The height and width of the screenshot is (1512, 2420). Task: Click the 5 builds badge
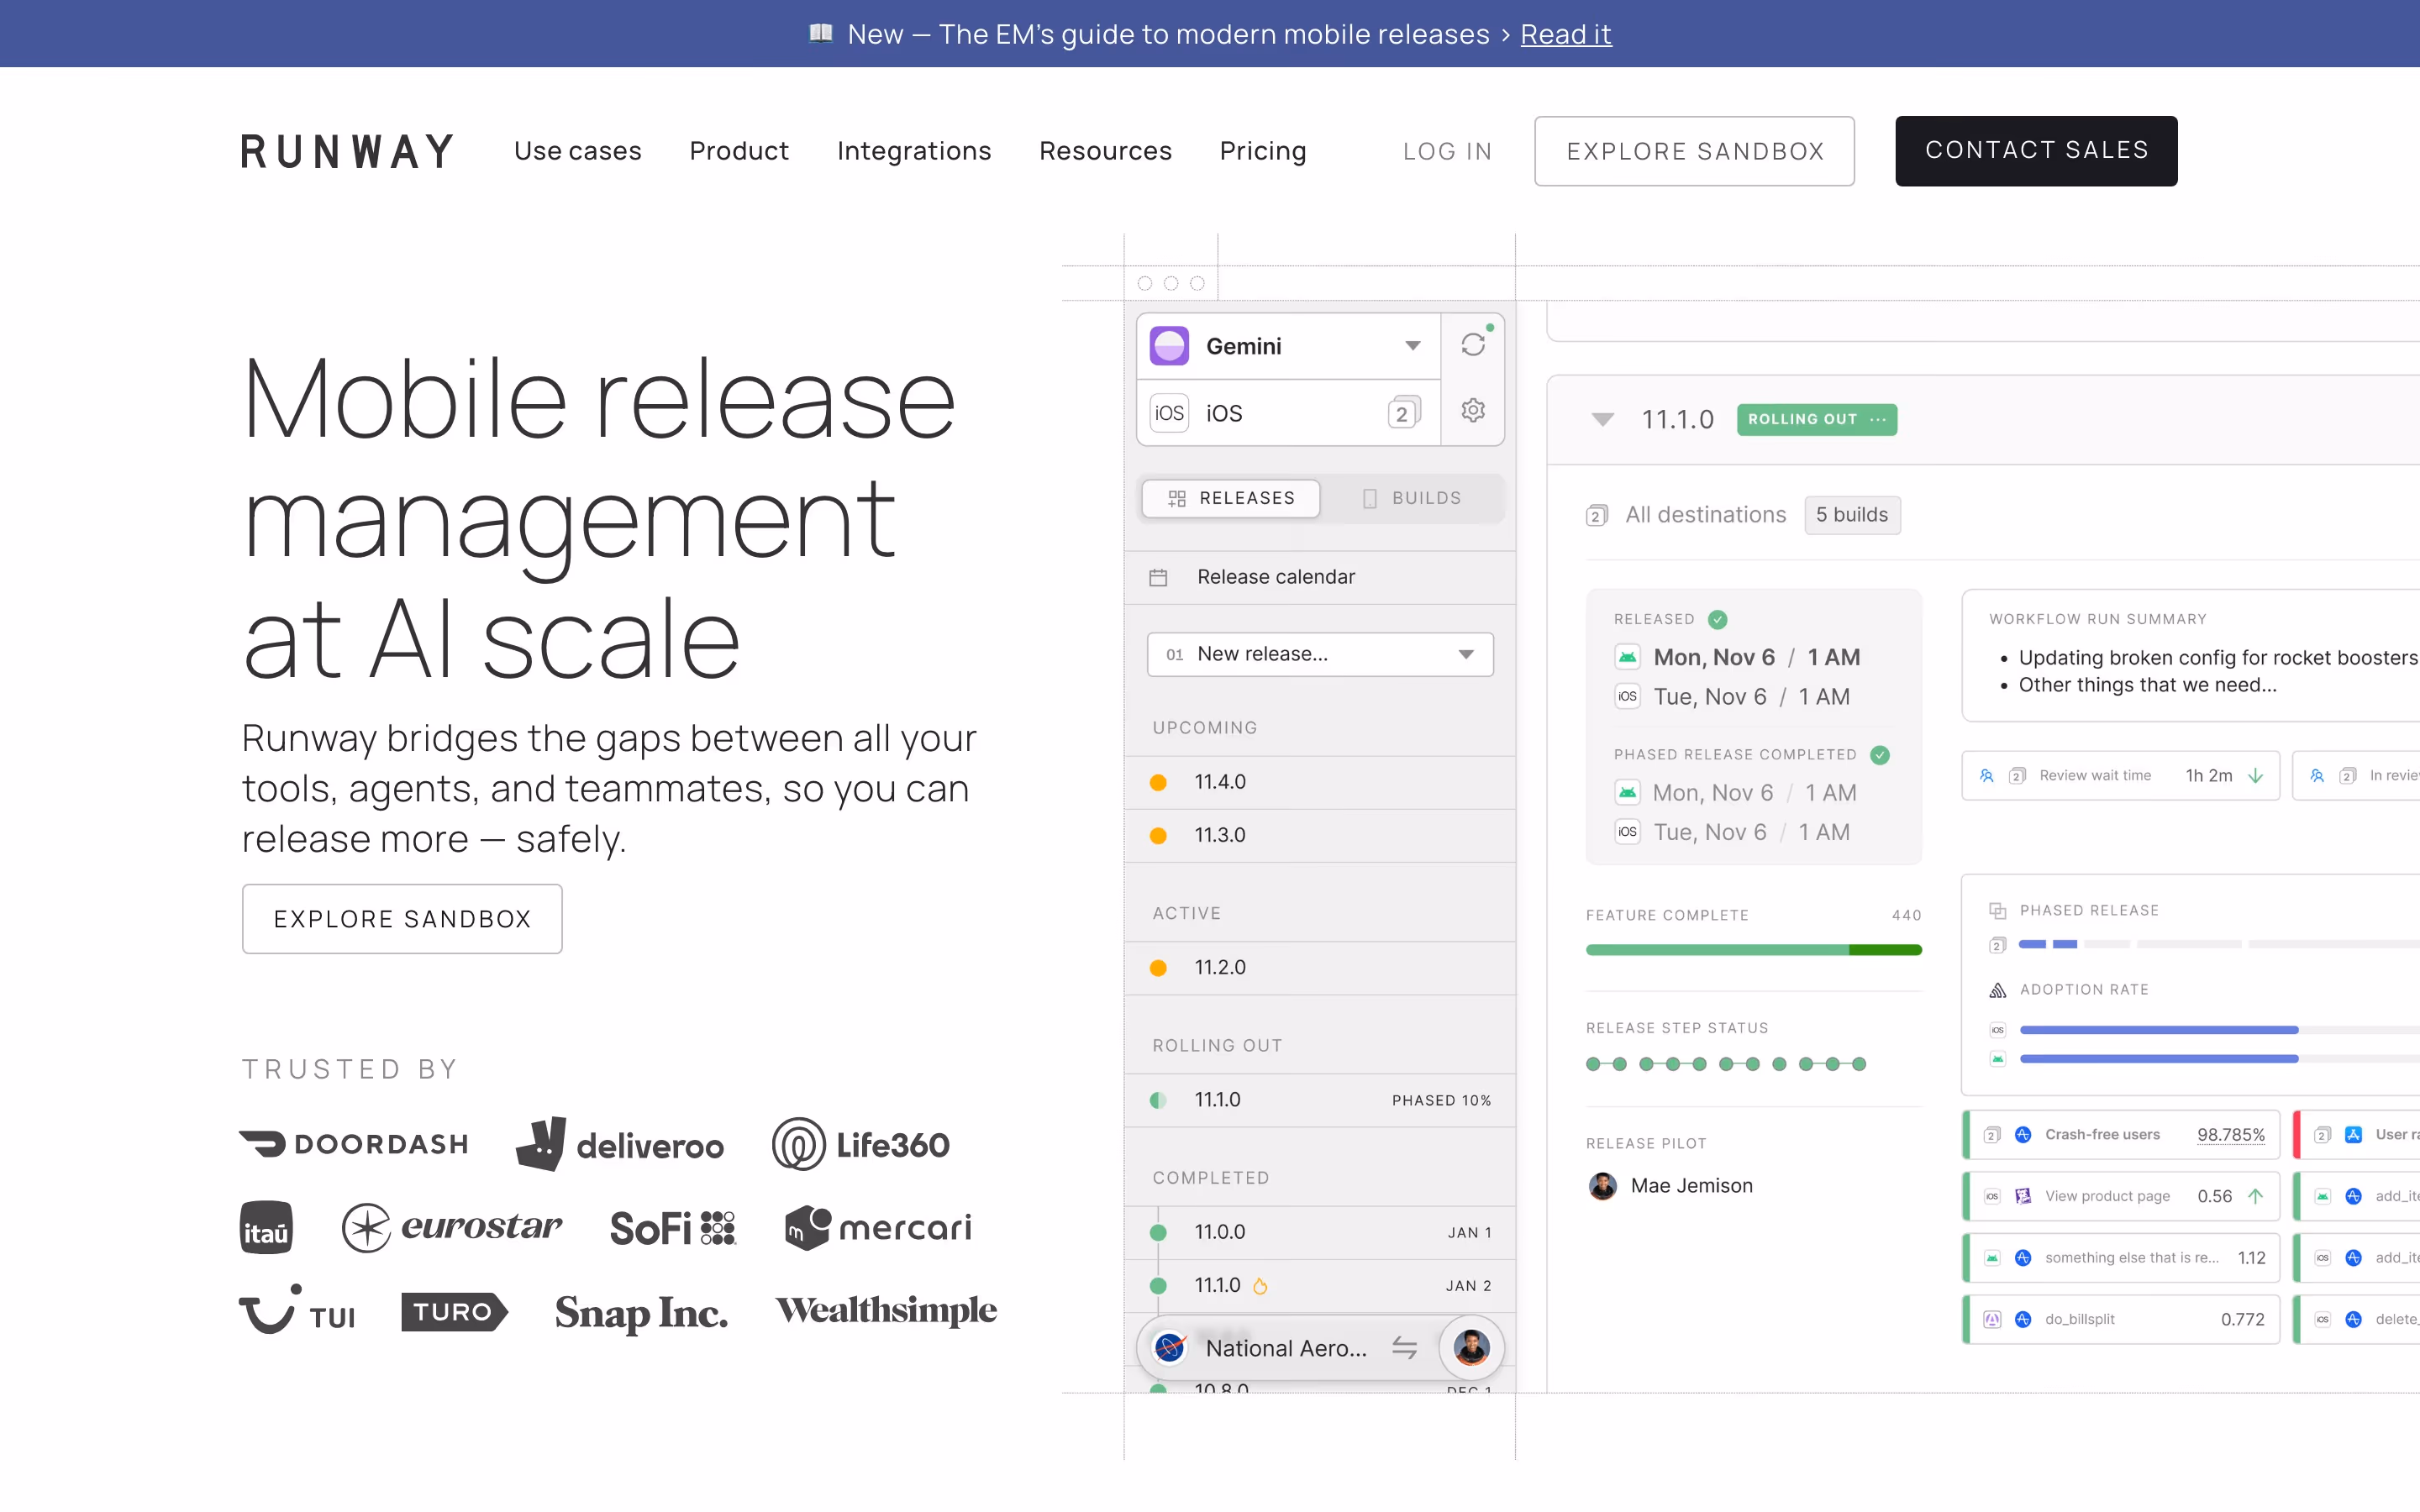pyautogui.click(x=1852, y=515)
